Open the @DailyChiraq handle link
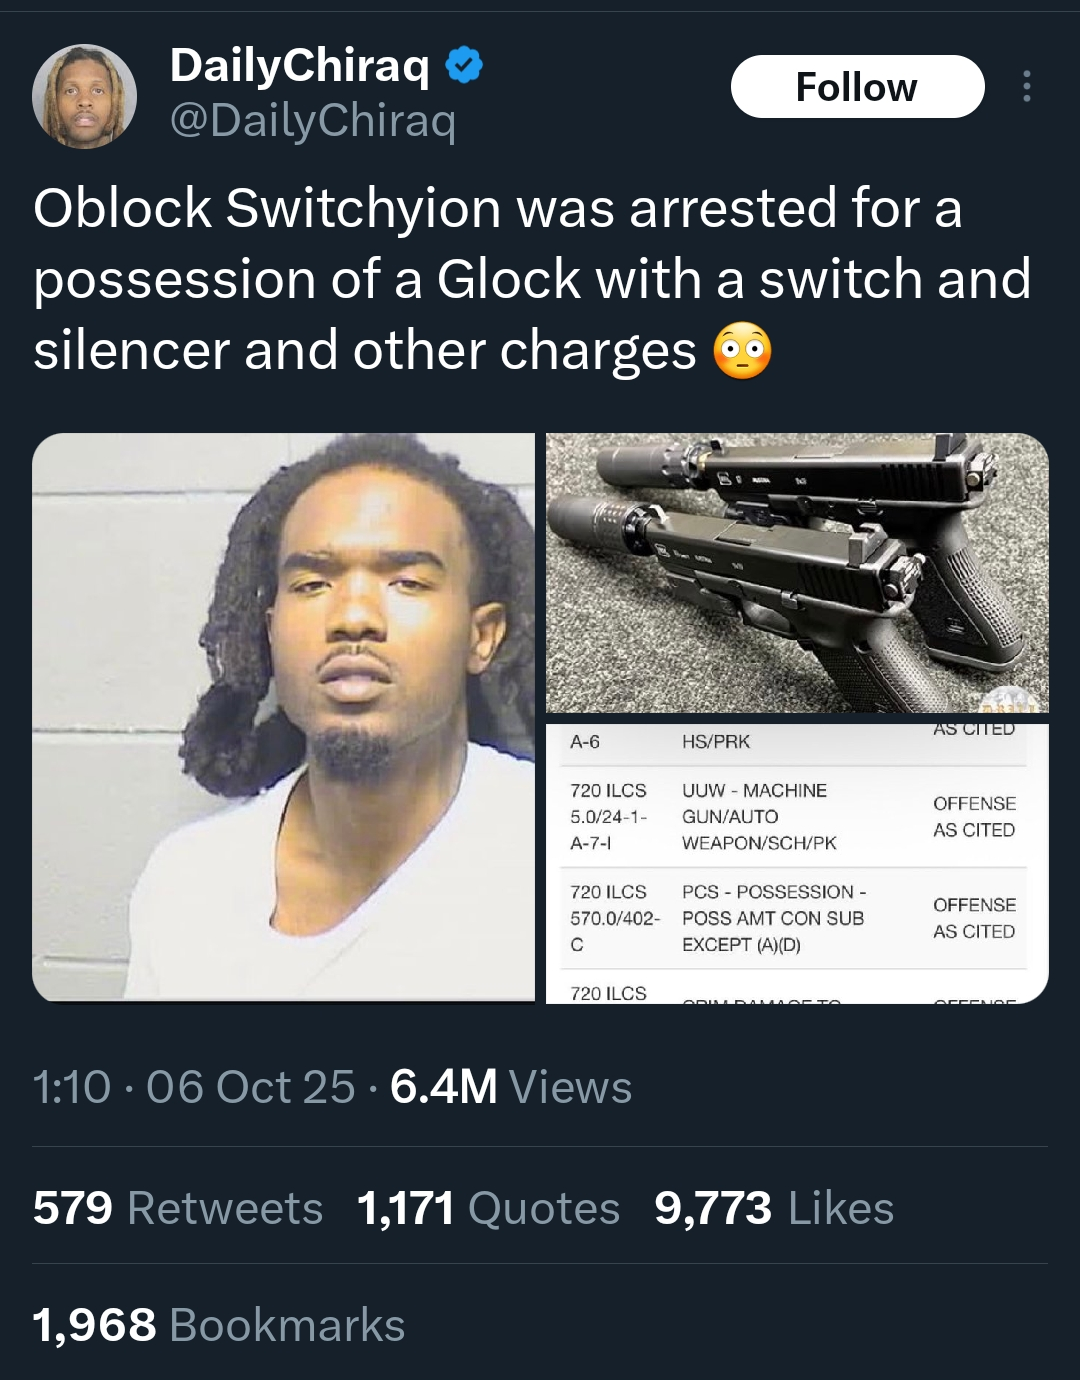Screen dimensions: 1080x1380 [x=313, y=121]
